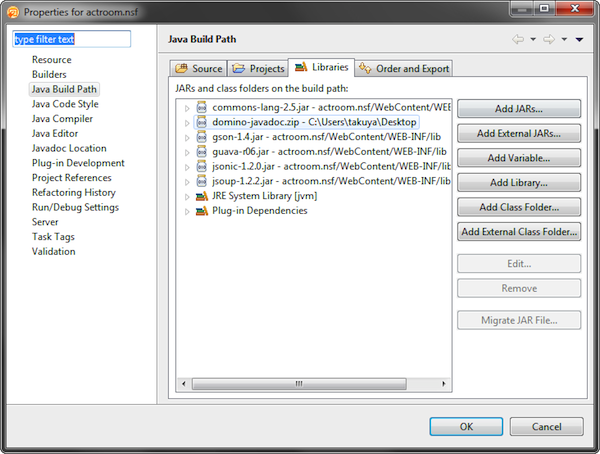Select Validation category
600x454 pixels.
coord(54,251)
